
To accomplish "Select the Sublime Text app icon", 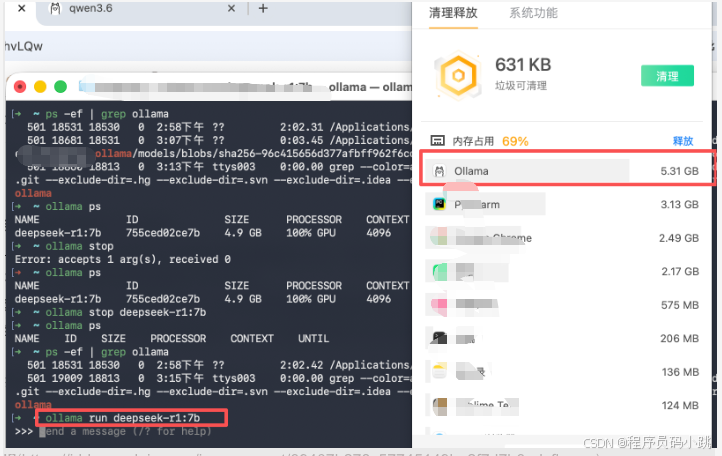I will coord(440,406).
